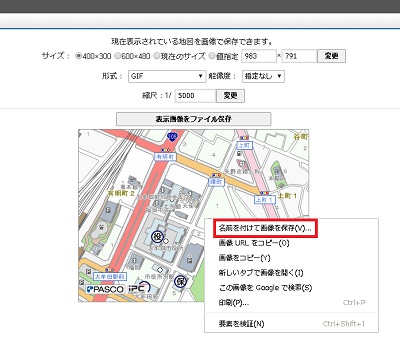Click the blue route 208 shield marker
The width and height of the screenshot is (400, 363).
click(172, 136)
